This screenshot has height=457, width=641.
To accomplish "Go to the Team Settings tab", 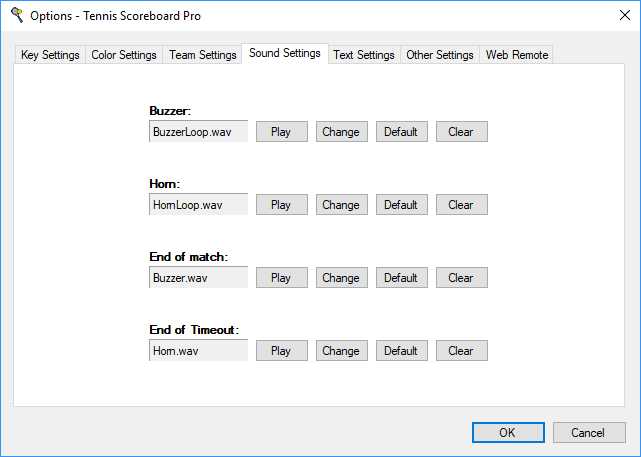I will pos(202,55).
